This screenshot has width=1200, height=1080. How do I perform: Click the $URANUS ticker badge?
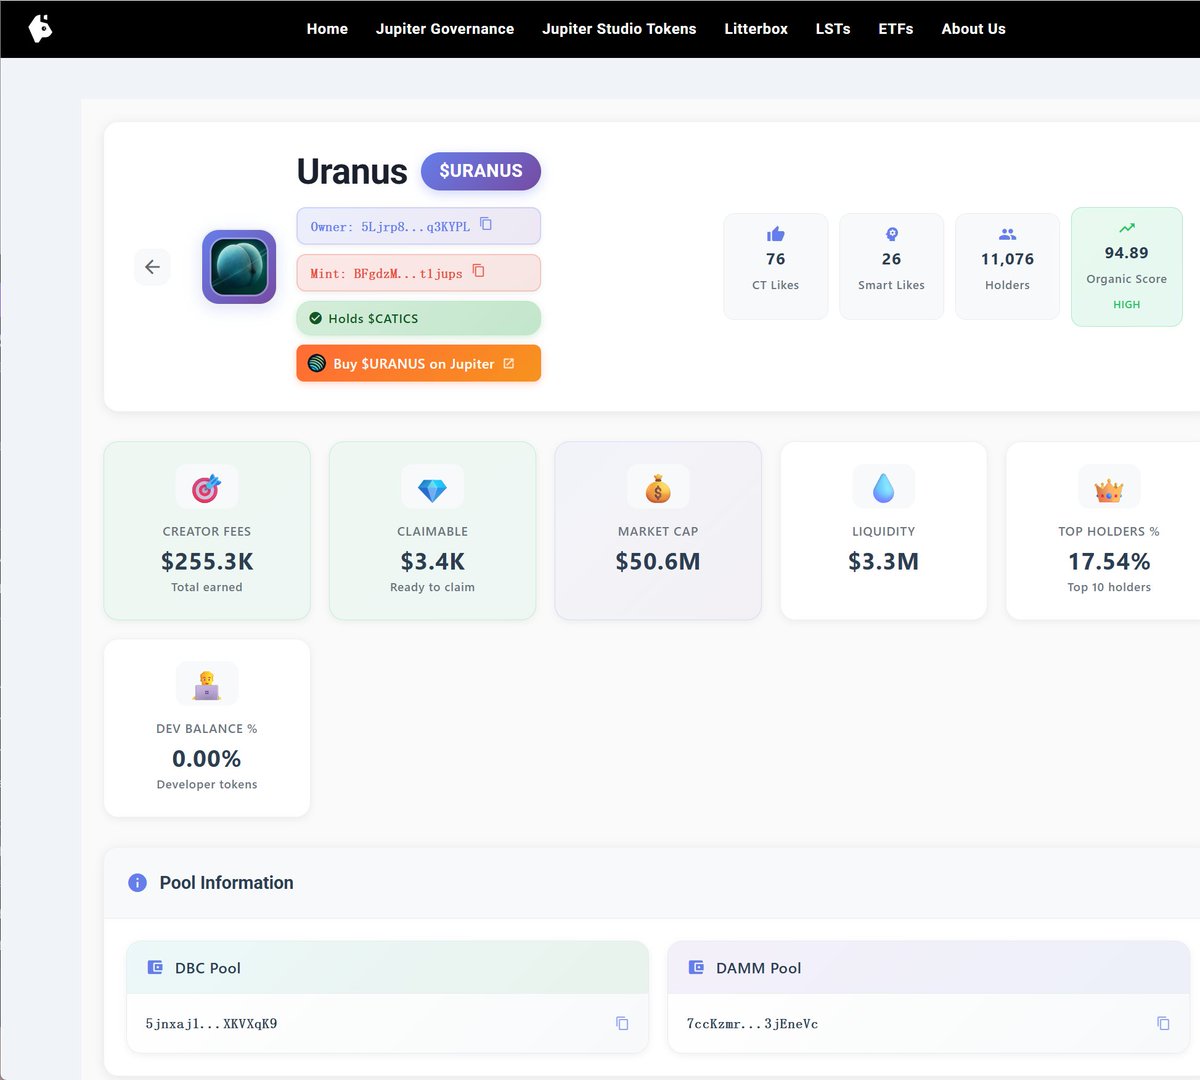[x=481, y=171]
